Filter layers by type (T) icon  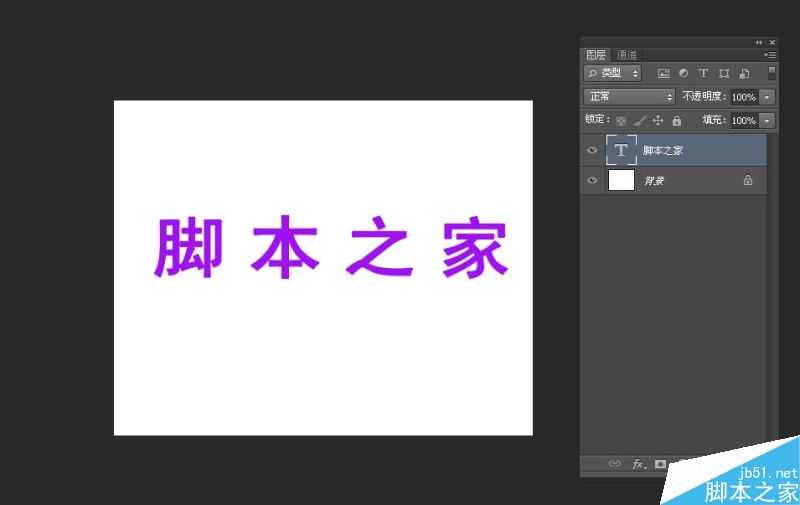[704, 73]
